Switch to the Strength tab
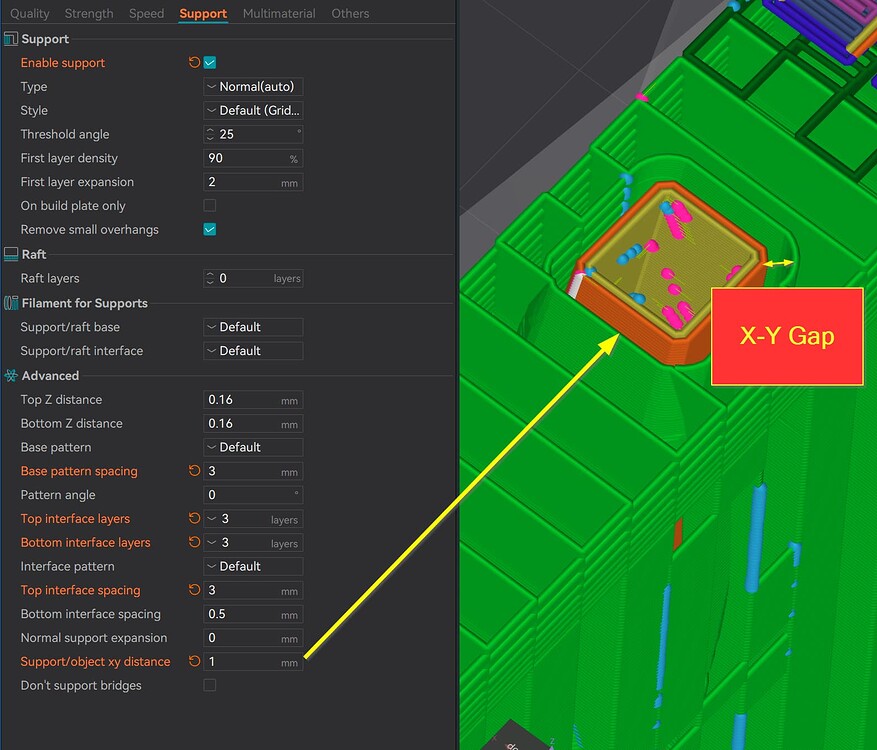Viewport: 877px width, 750px height. coord(89,13)
